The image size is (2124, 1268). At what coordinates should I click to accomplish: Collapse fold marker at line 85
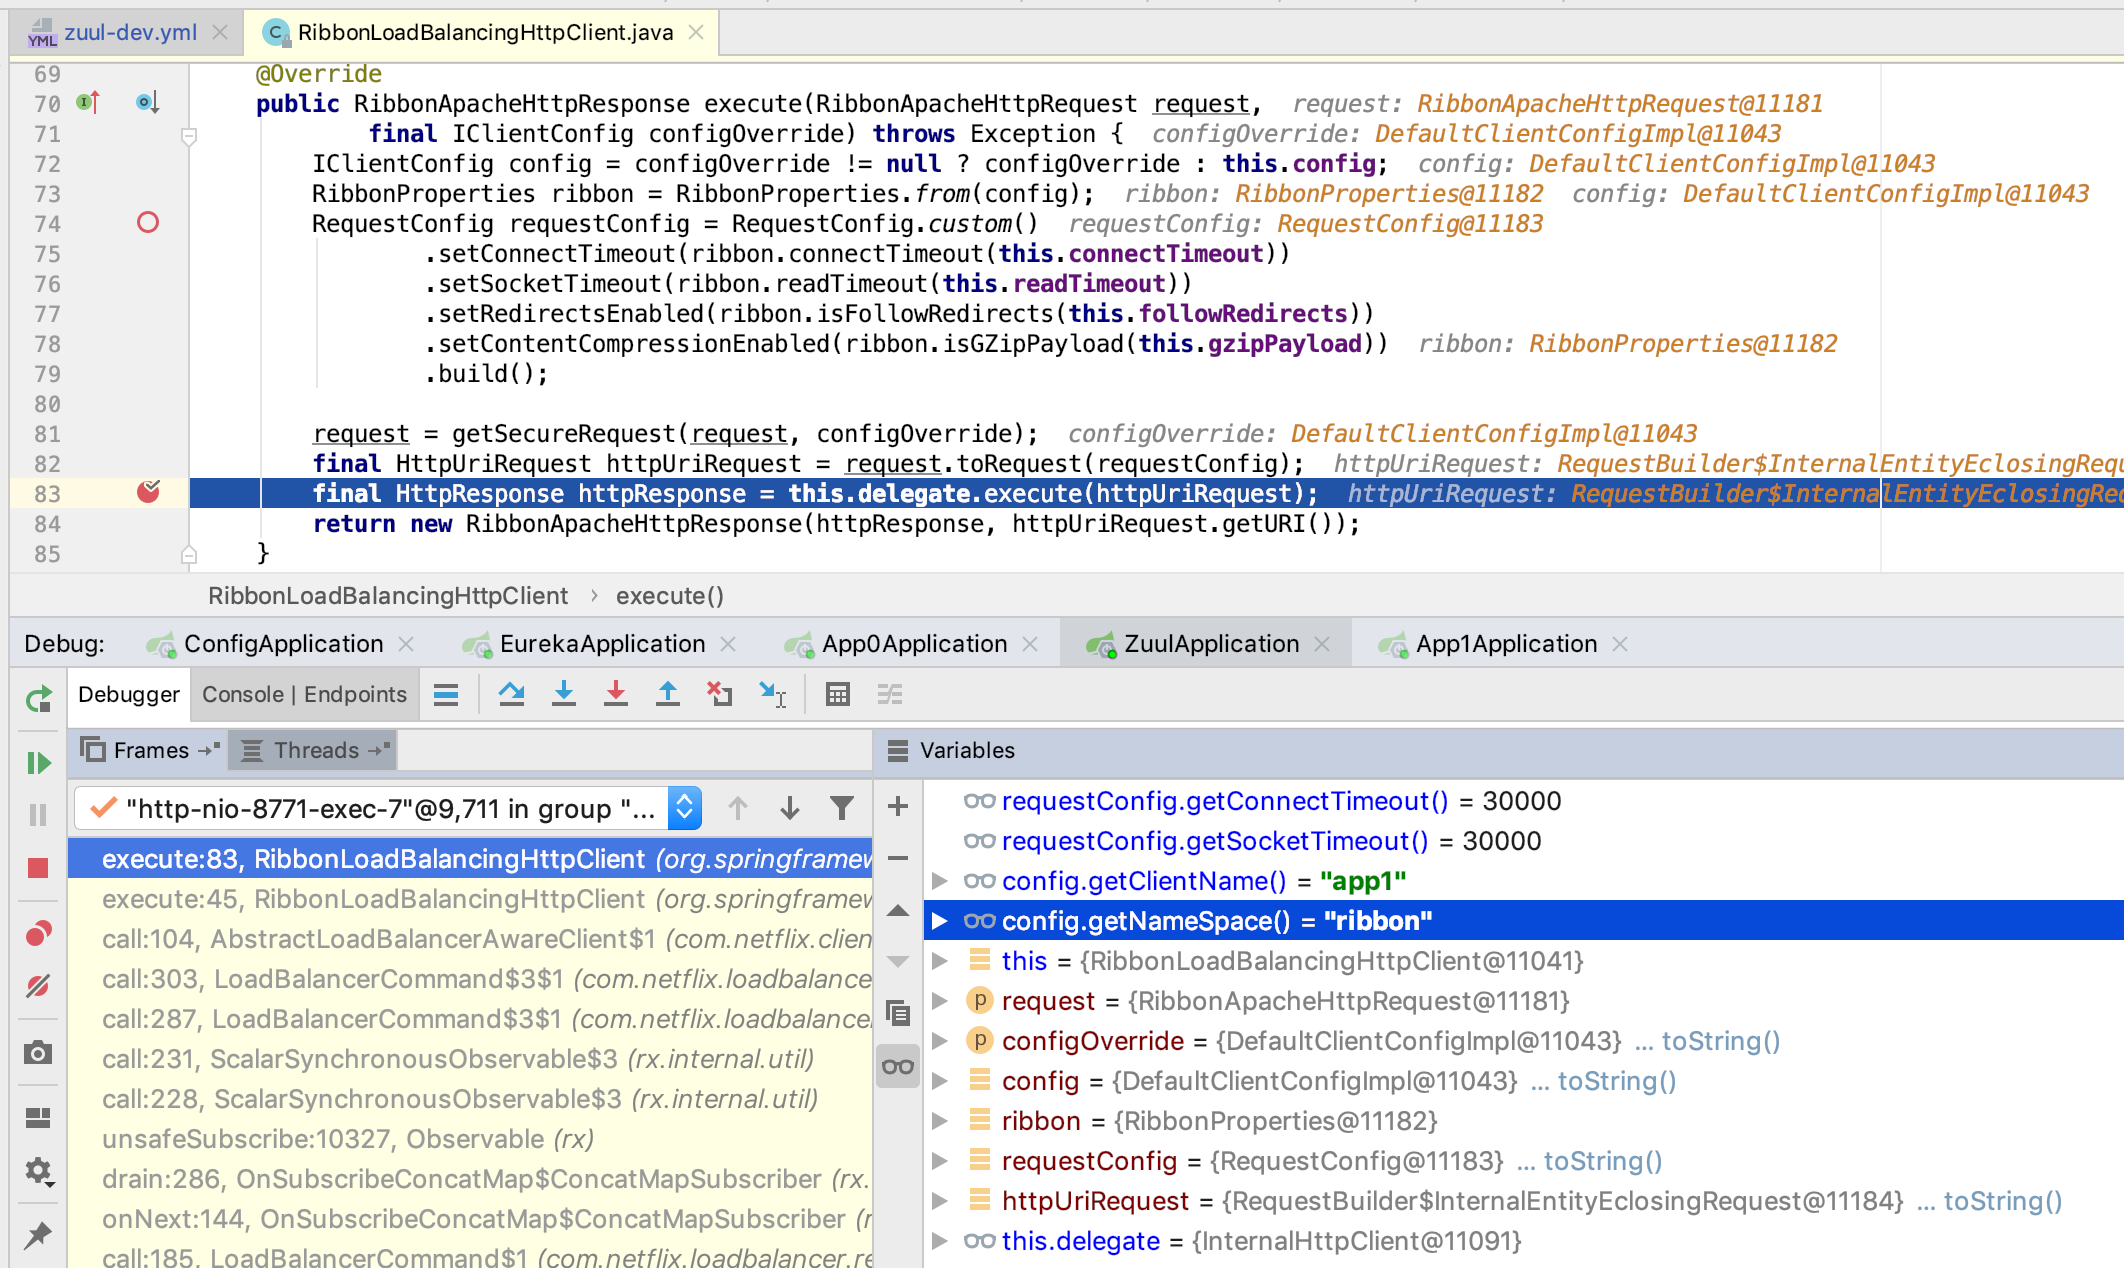pos(189,554)
